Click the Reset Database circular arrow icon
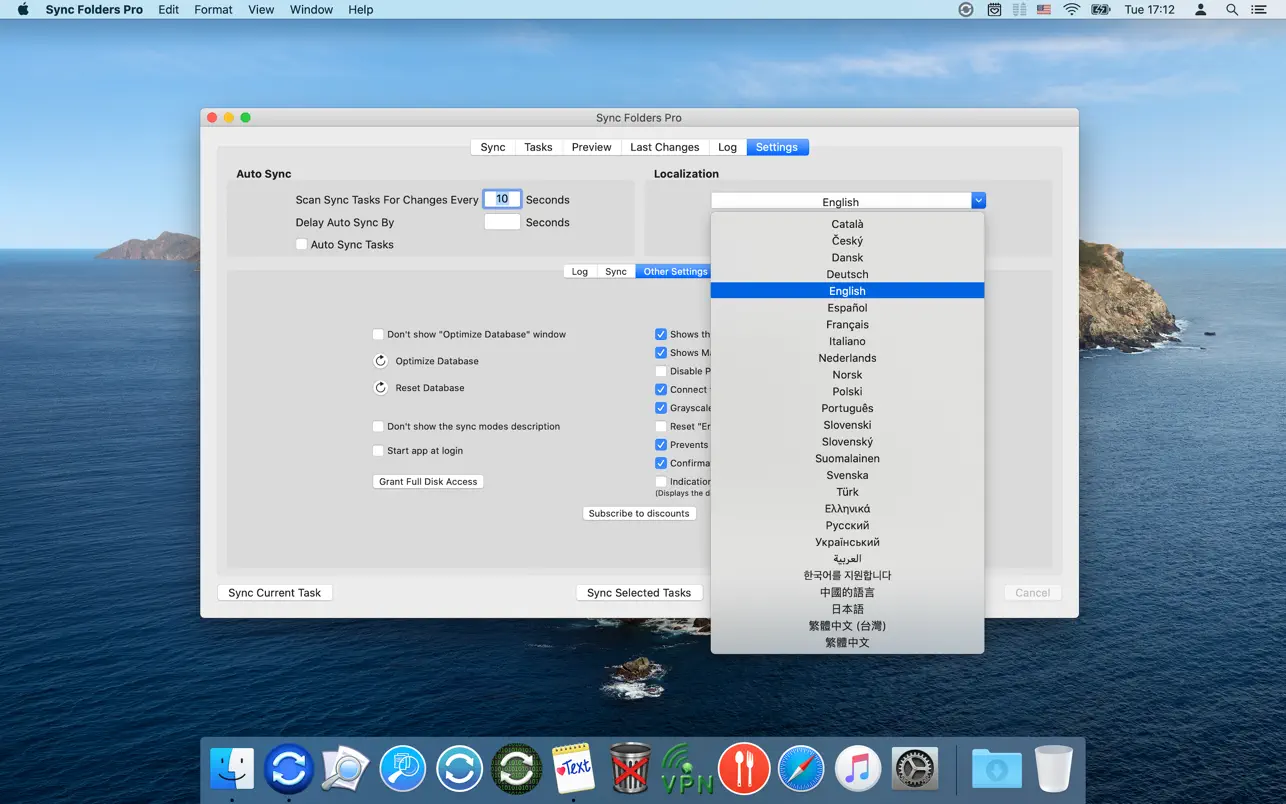This screenshot has width=1286, height=804. [x=381, y=388]
